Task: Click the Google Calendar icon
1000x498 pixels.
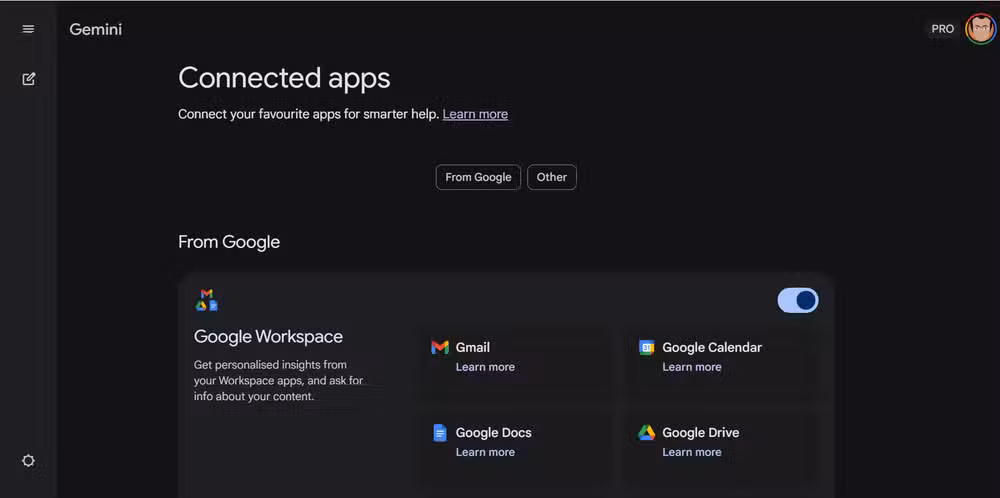Action: [x=647, y=348]
